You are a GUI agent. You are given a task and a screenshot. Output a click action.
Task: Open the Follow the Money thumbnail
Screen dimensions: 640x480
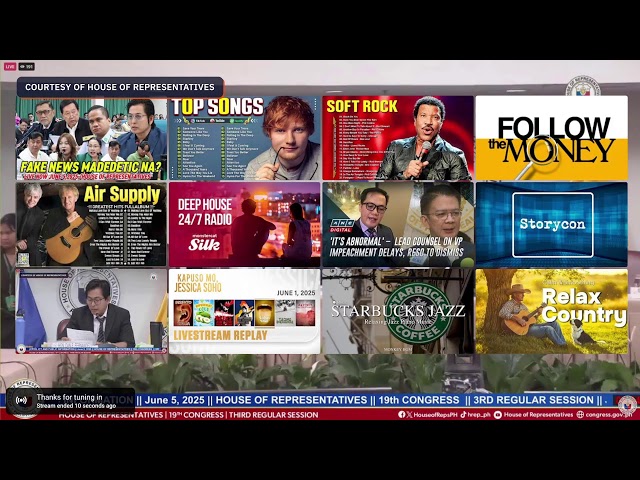click(551, 138)
